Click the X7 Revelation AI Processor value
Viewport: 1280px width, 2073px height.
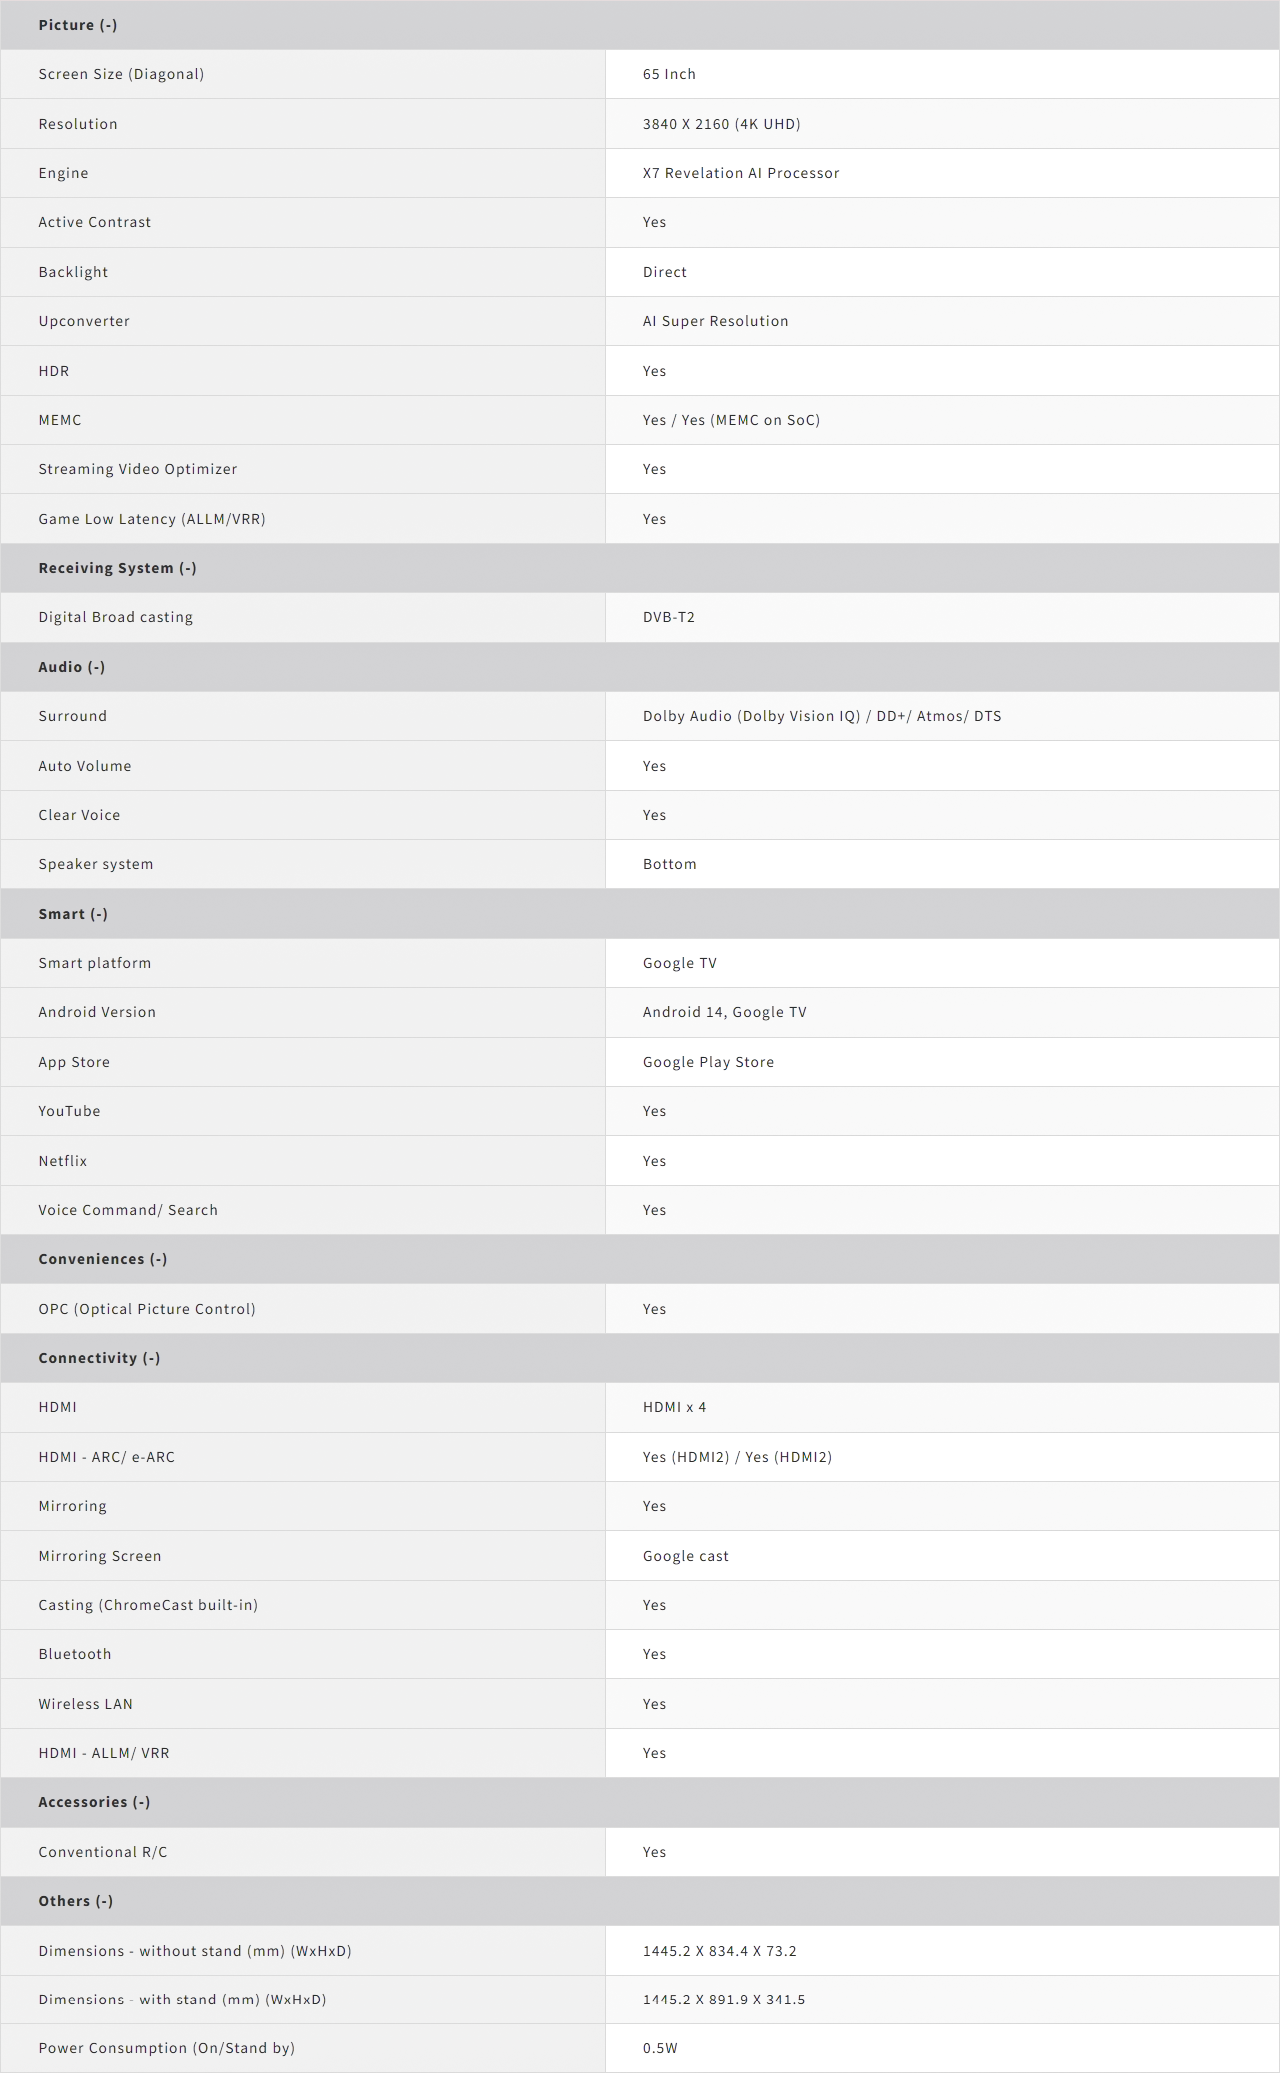[x=741, y=173]
